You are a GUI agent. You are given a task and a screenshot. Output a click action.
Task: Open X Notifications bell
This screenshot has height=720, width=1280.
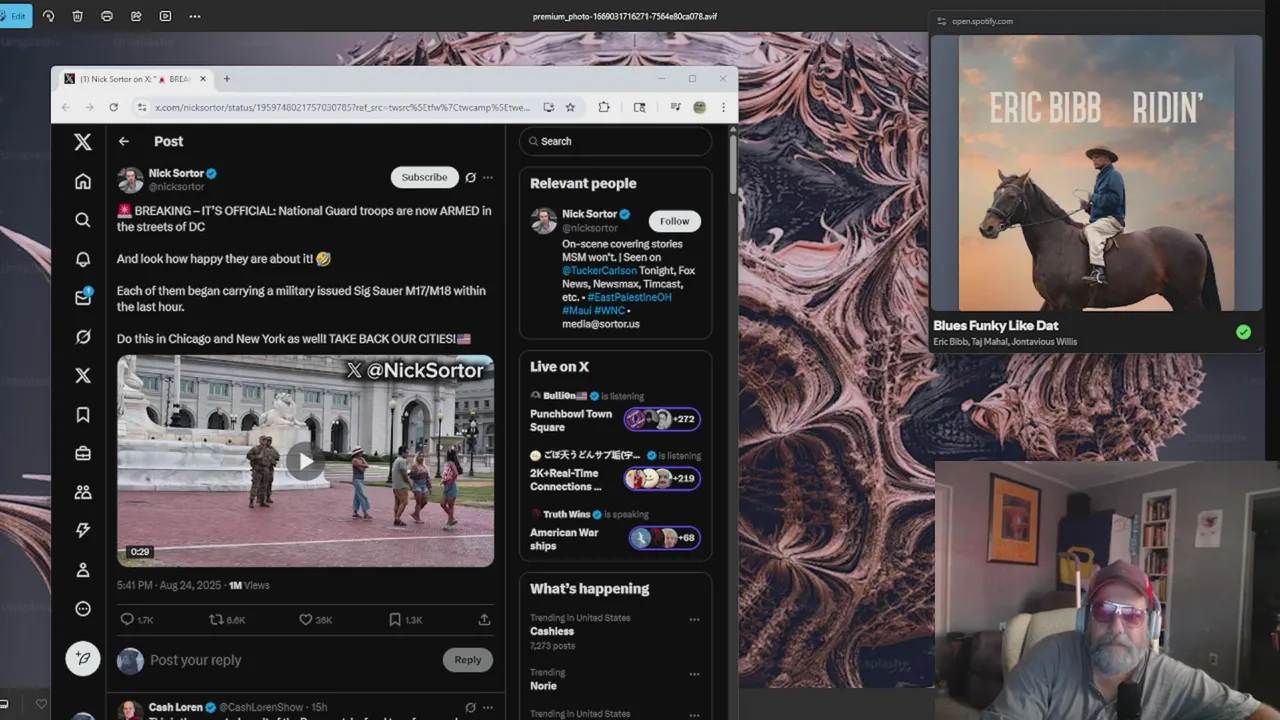point(83,259)
